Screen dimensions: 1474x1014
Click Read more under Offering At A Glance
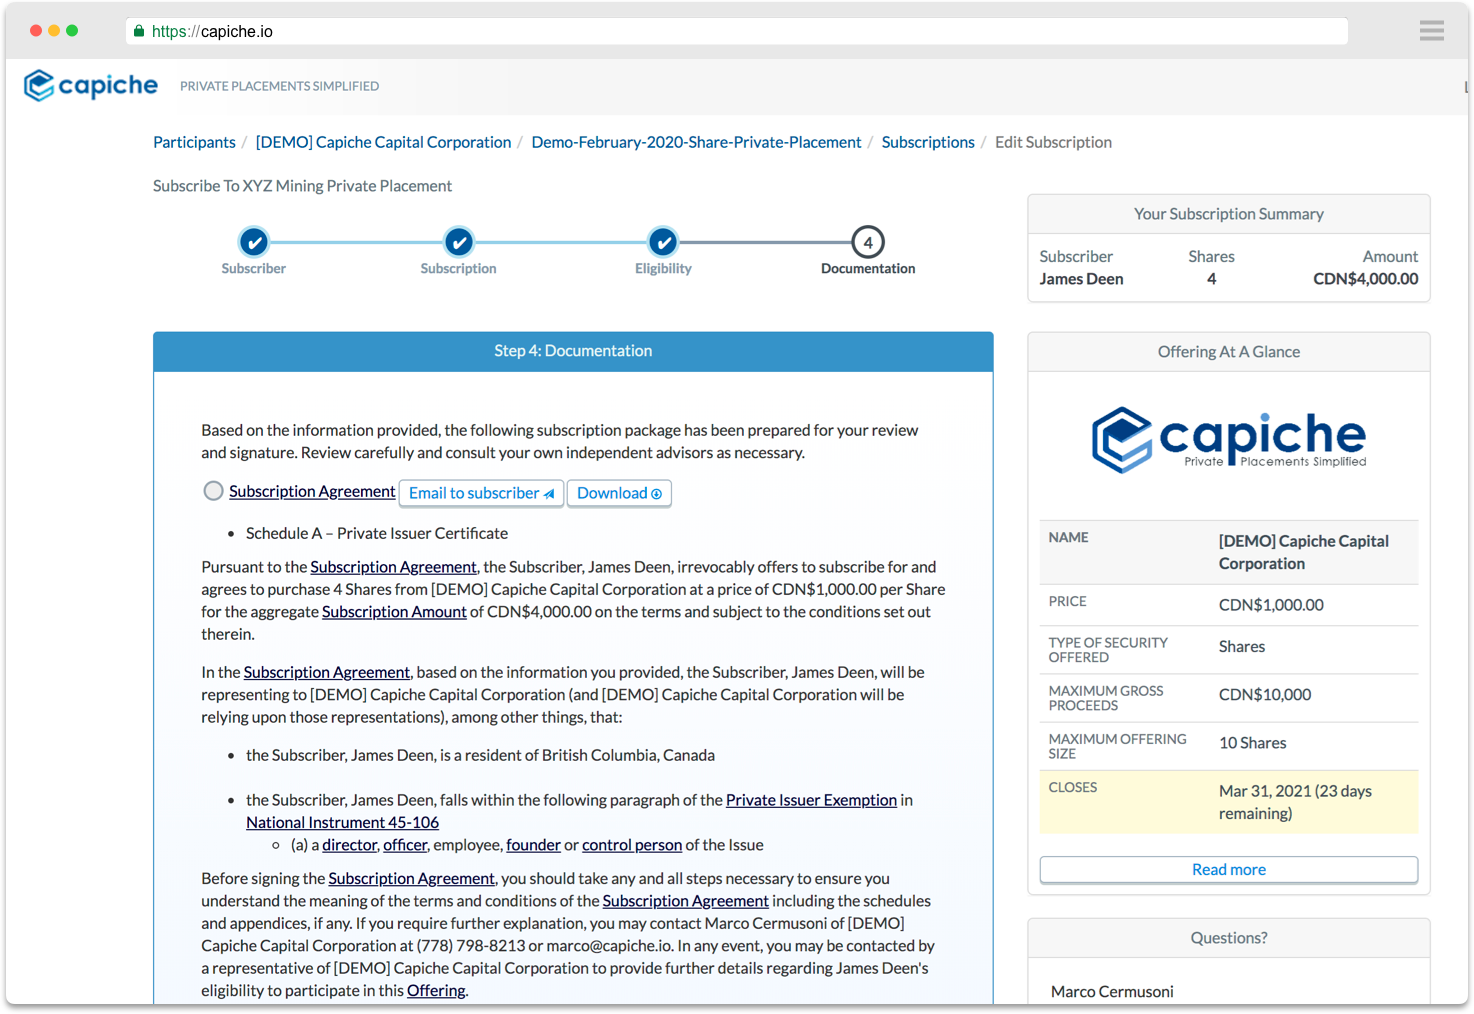click(x=1229, y=870)
